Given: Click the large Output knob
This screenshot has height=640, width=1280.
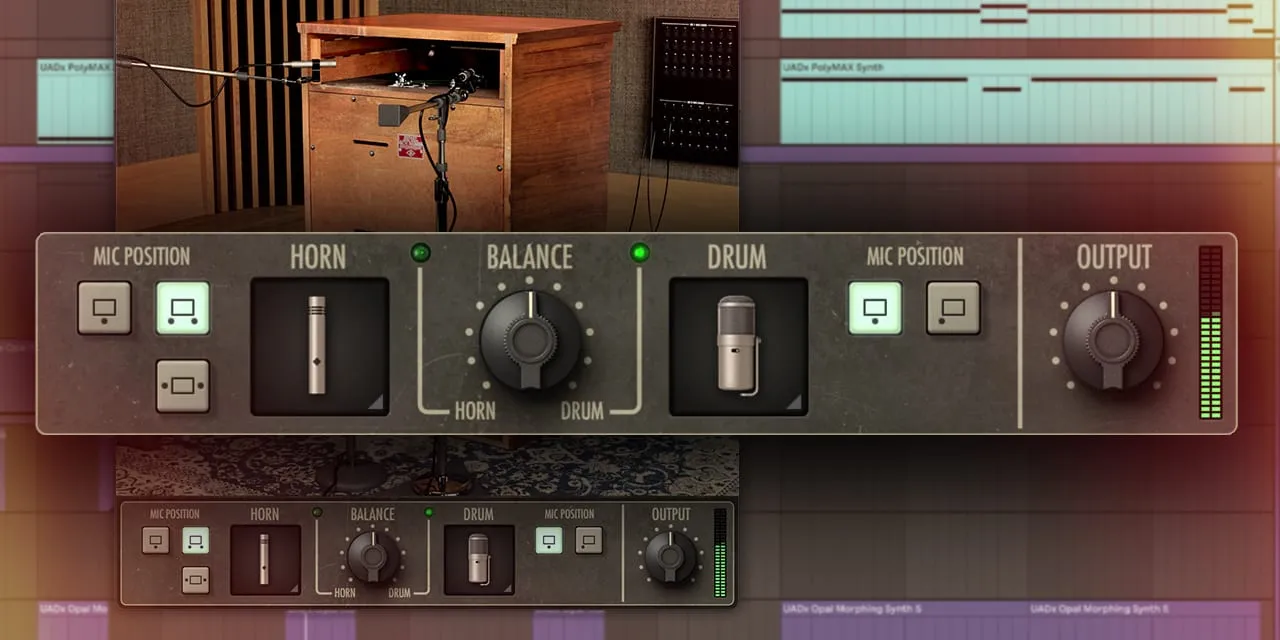Looking at the screenshot, I should click(1113, 340).
